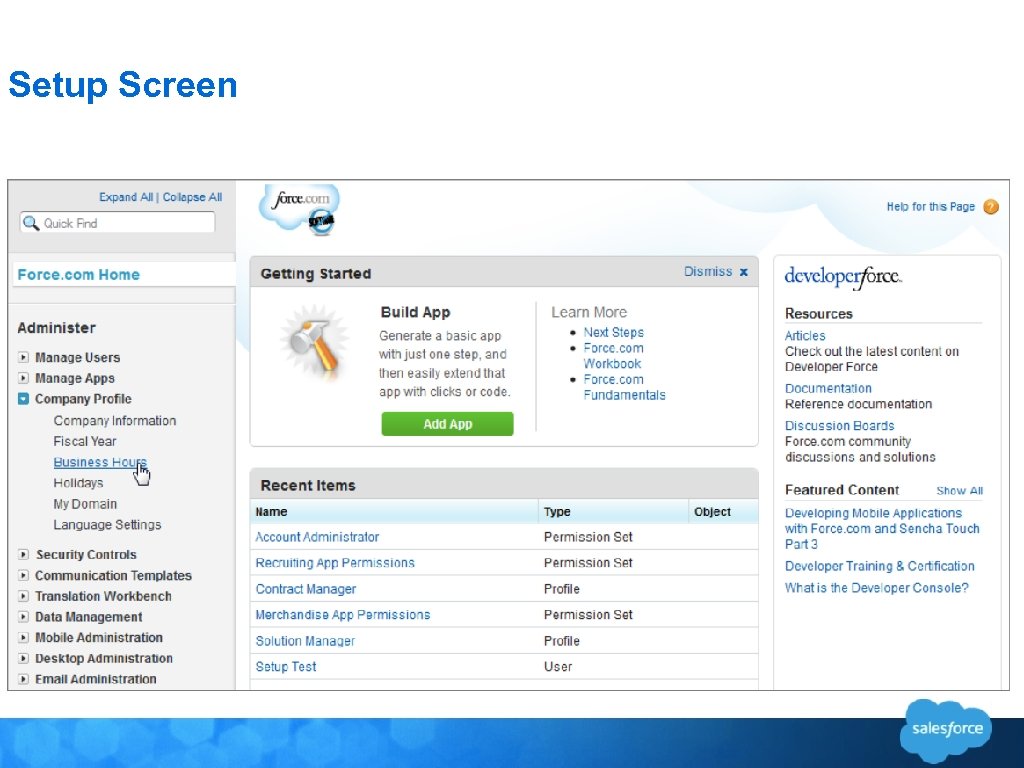The width and height of the screenshot is (1024, 768).
Task: Open Developer Training & Certification link
Action: 880,566
